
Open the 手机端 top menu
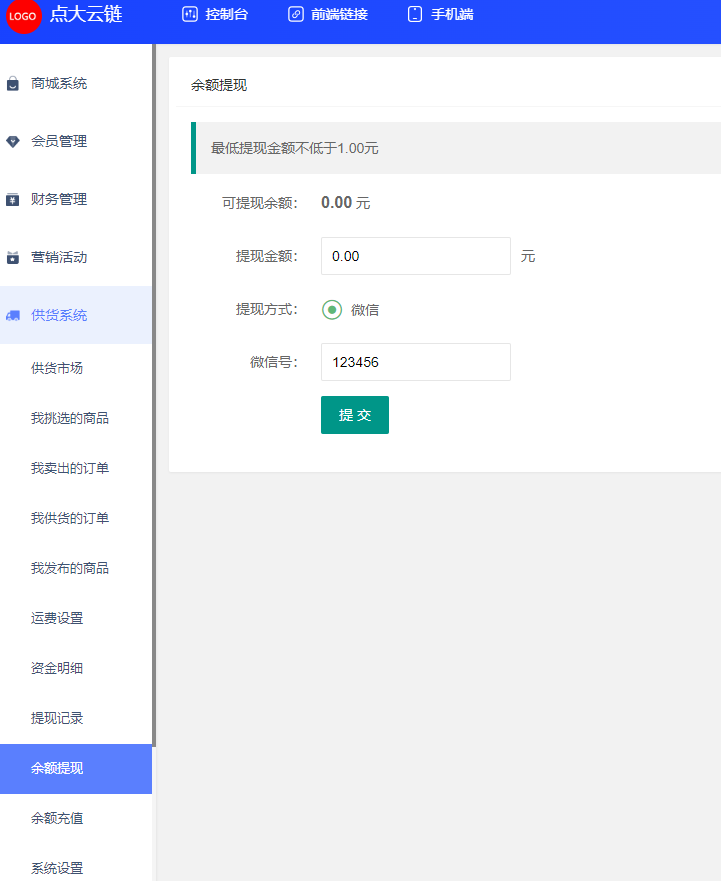[441, 15]
